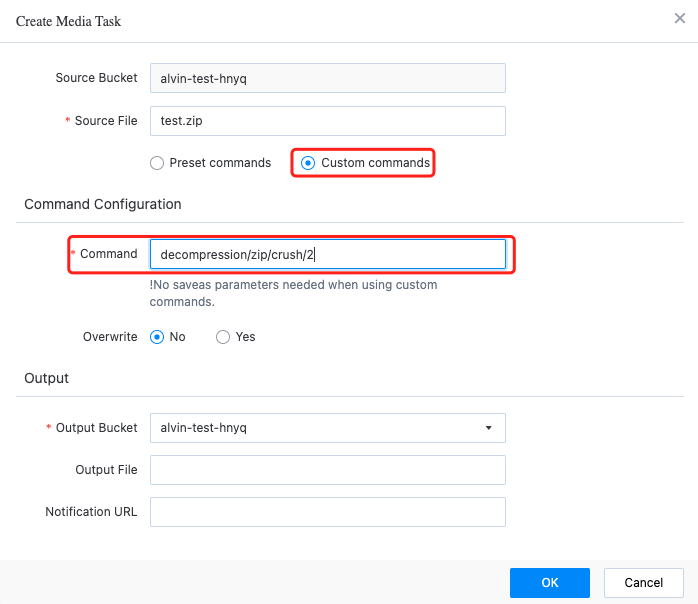Set Overwrite to Yes
Viewport: 698px width, 604px height.
(x=223, y=337)
